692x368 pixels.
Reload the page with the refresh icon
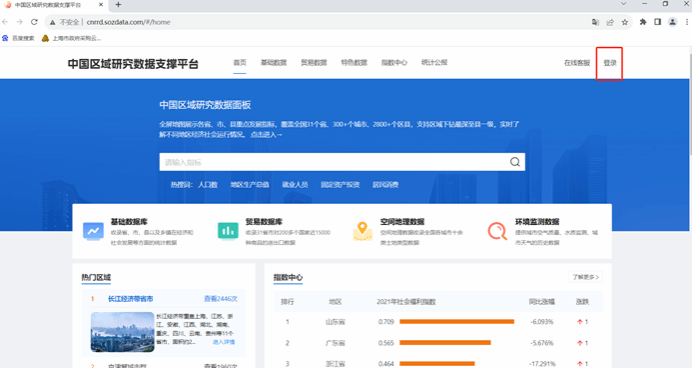point(34,22)
